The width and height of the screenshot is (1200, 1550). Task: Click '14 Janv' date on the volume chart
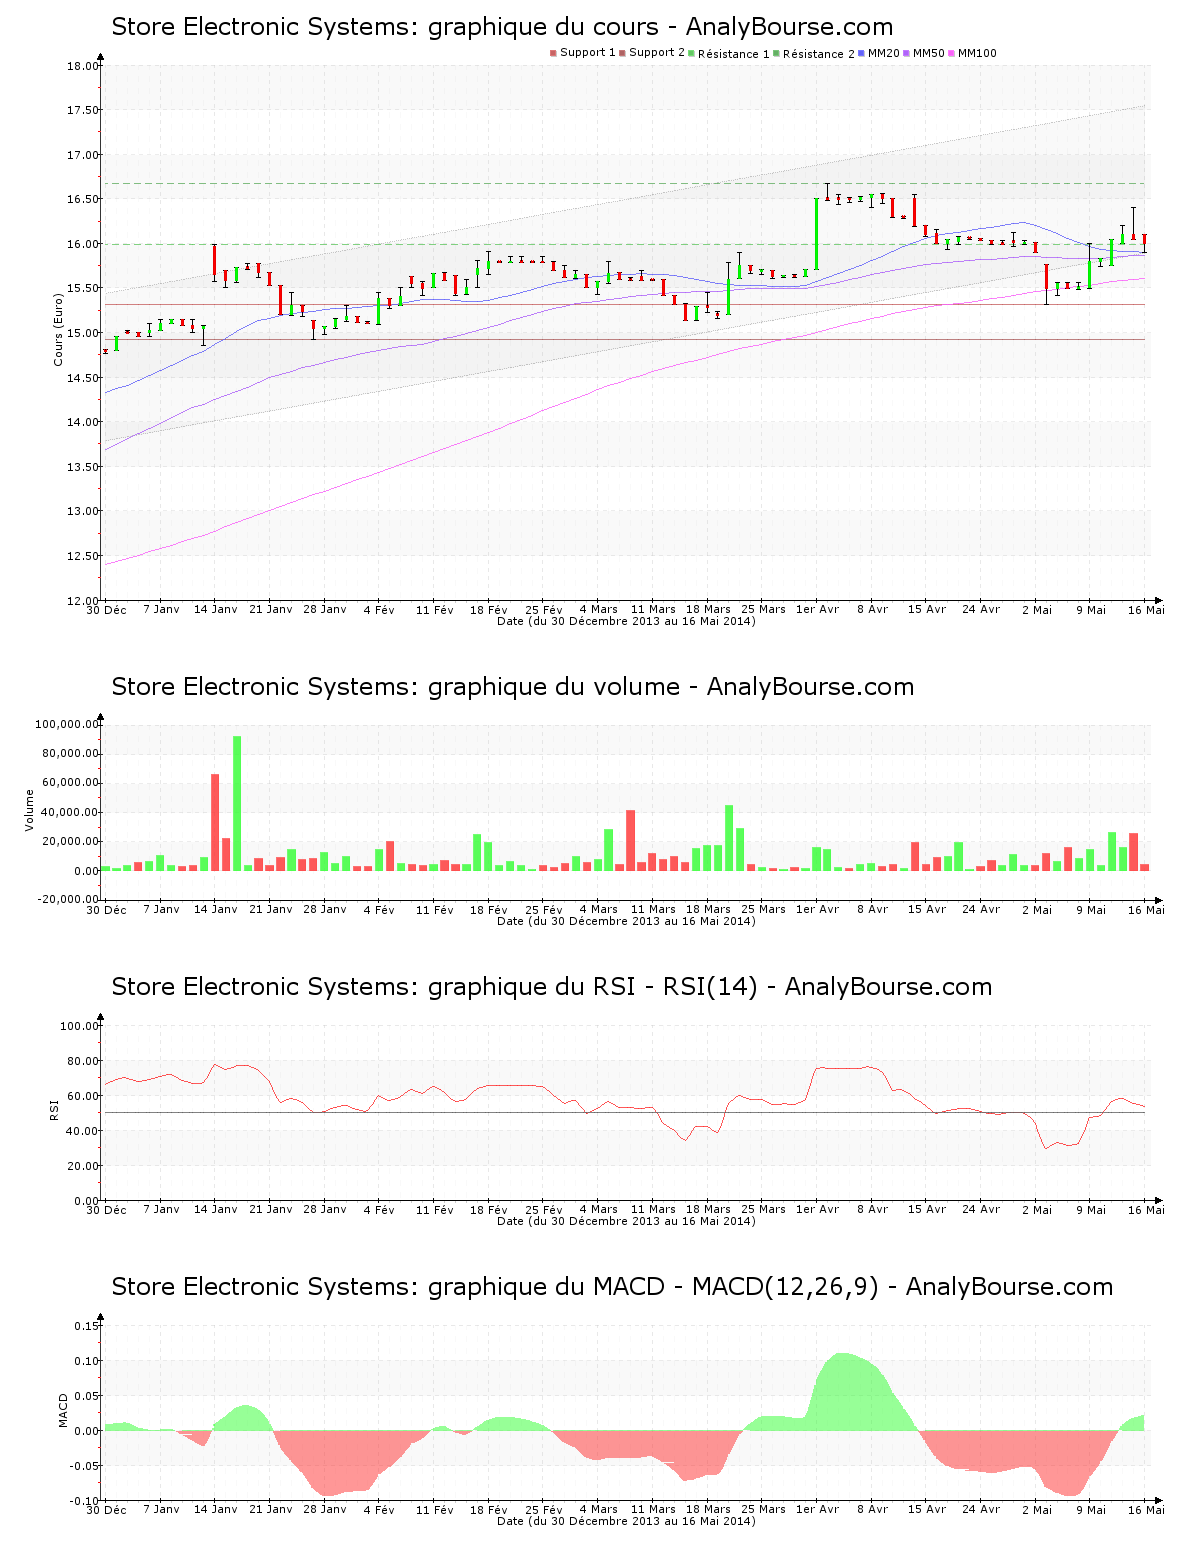click(x=215, y=909)
